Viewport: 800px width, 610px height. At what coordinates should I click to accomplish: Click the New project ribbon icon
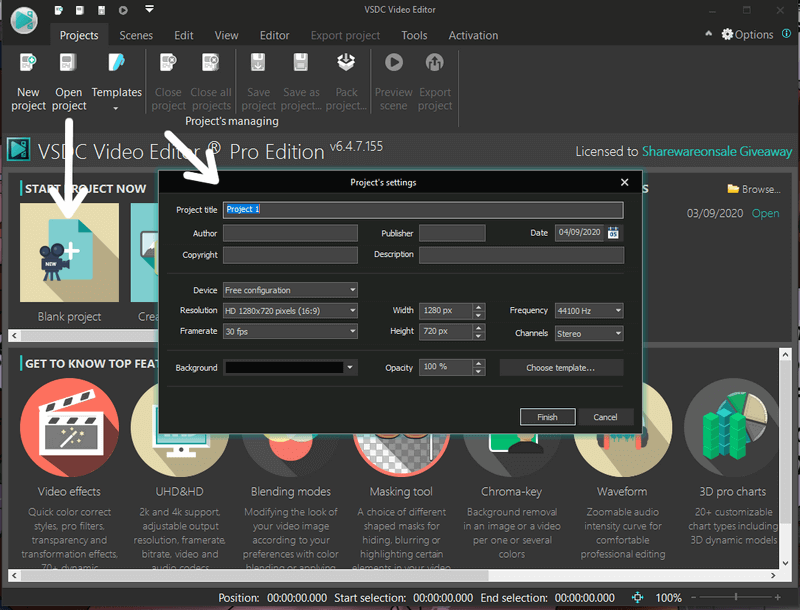(x=28, y=63)
